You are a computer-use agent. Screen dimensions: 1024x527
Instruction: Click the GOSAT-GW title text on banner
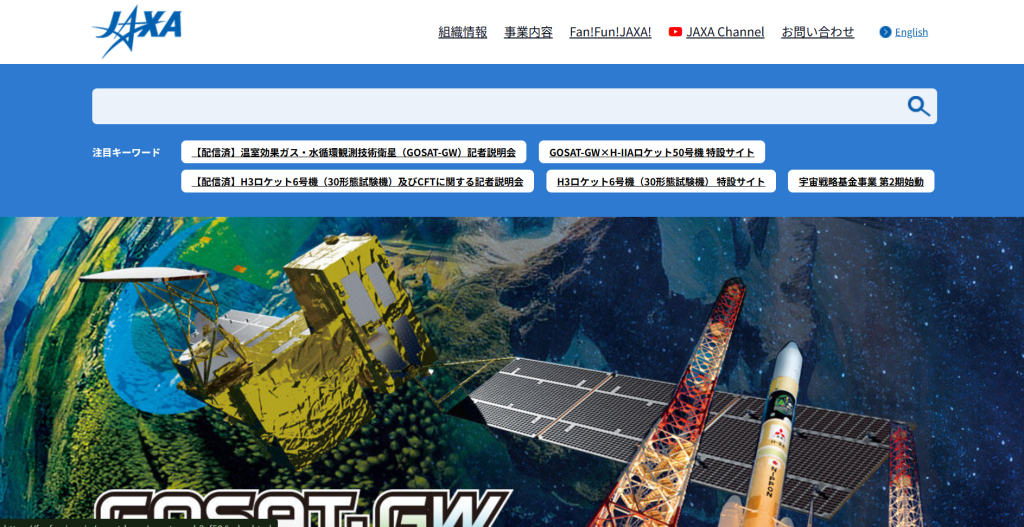click(300, 508)
